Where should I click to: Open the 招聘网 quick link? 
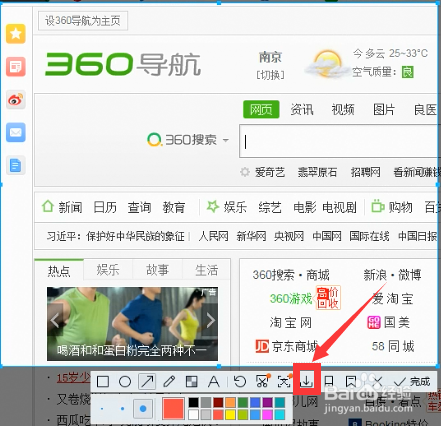(x=365, y=172)
